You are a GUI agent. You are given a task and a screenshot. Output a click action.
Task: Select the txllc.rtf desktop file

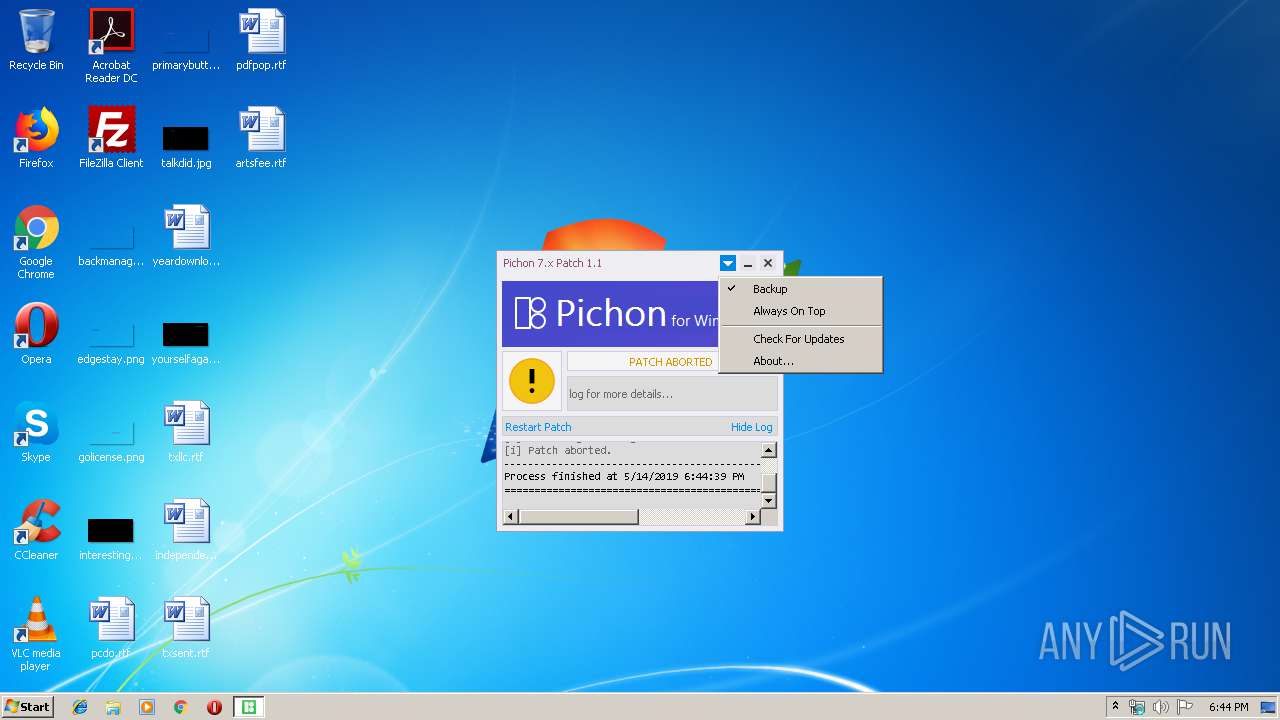186,433
